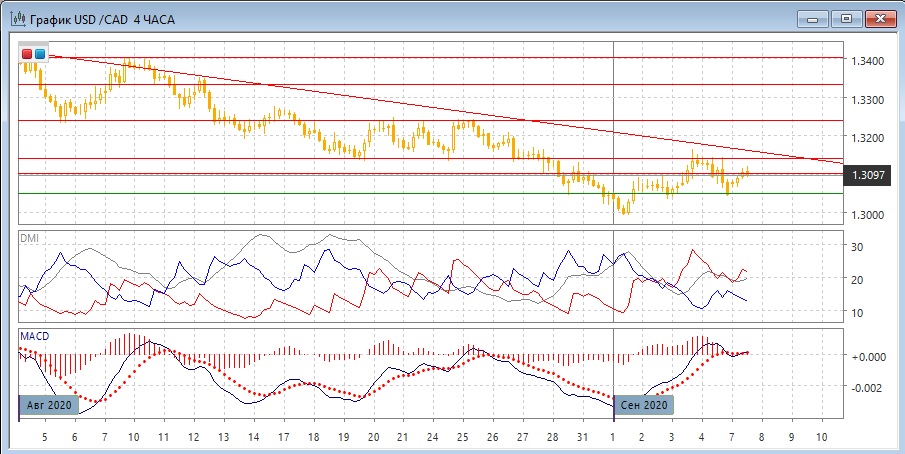Minimize the USD/CAD chart window
Viewport: 905px width, 454px height.
815,18
